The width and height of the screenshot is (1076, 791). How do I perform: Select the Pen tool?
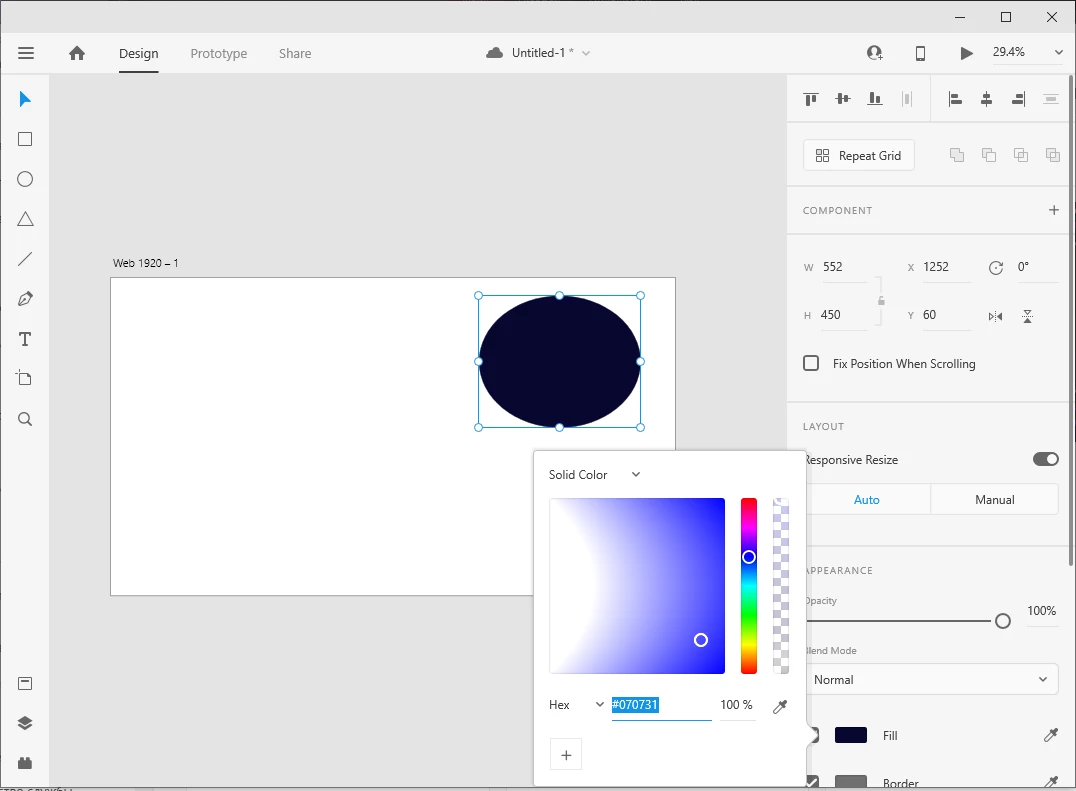pos(25,299)
